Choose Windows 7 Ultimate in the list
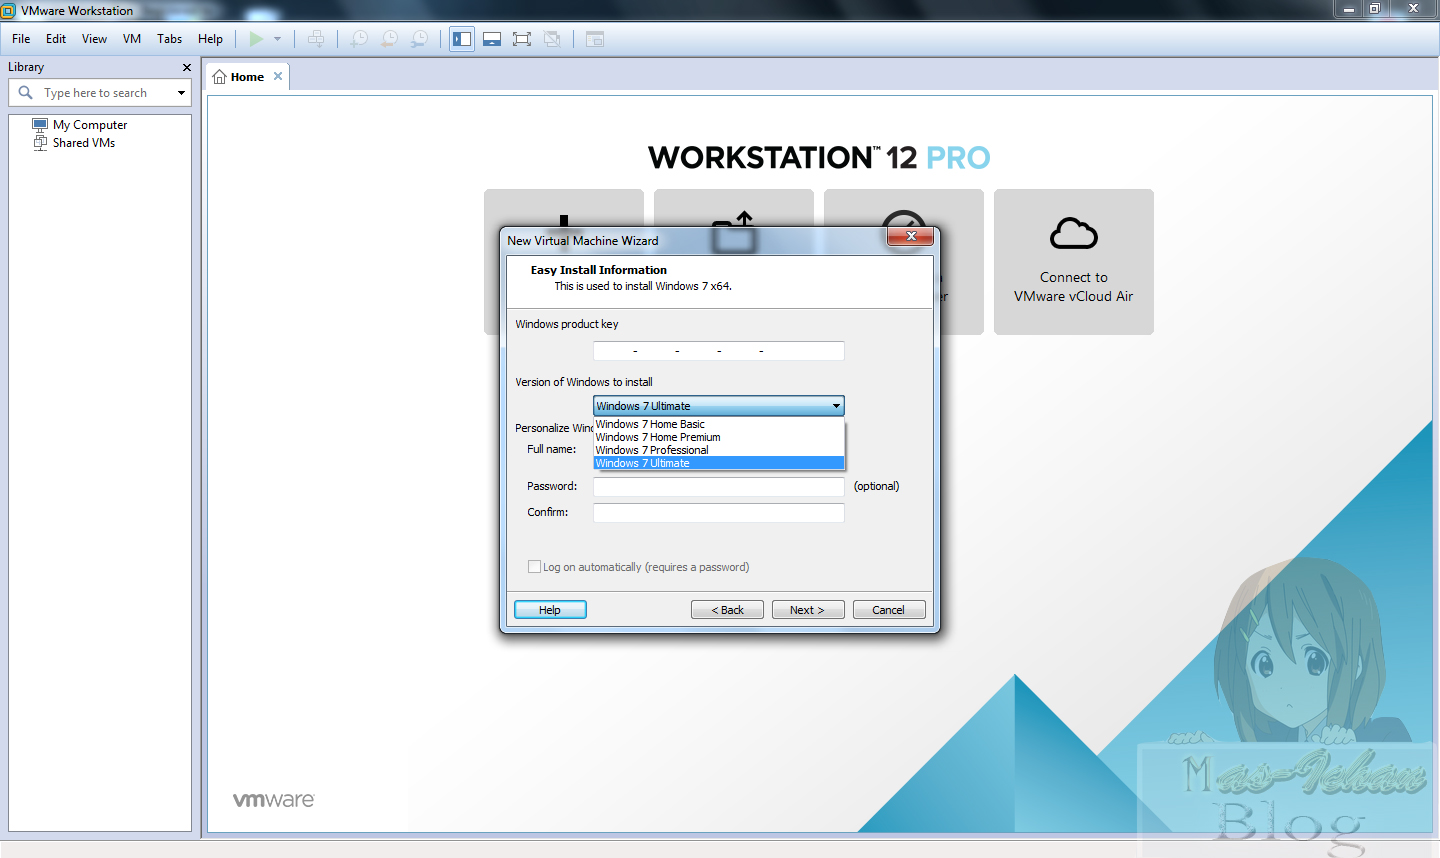Screen dimensions: 1440x858 pos(719,463)
